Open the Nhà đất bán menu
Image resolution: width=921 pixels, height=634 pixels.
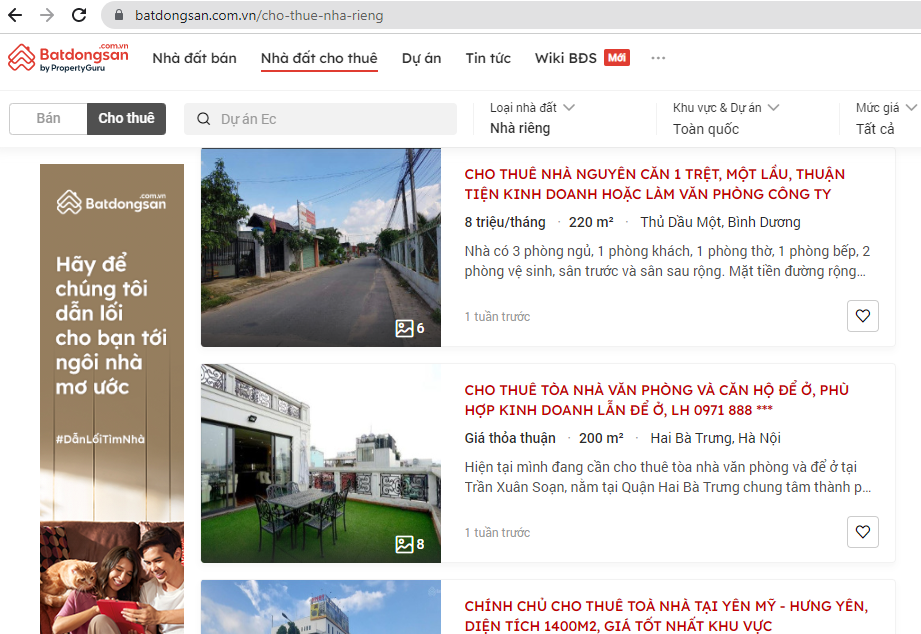coord(194,58)
